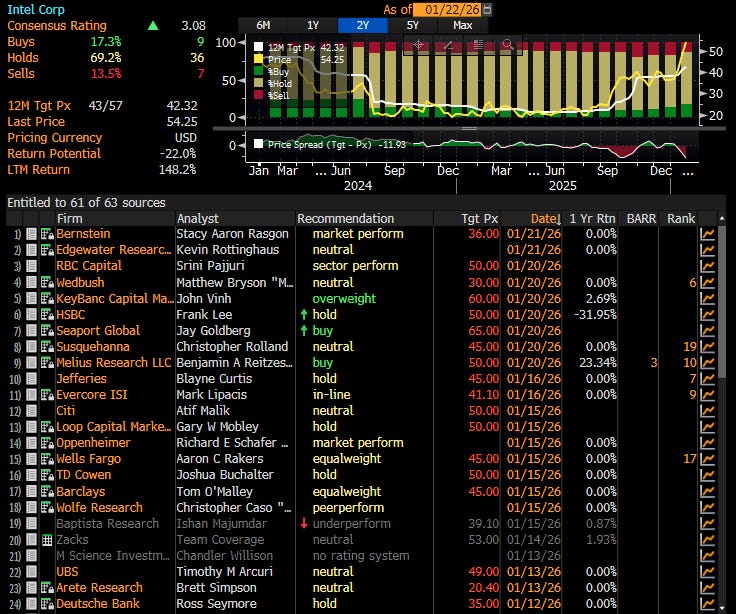Click chart icon in Melius Research row

[x=707, y=363]
